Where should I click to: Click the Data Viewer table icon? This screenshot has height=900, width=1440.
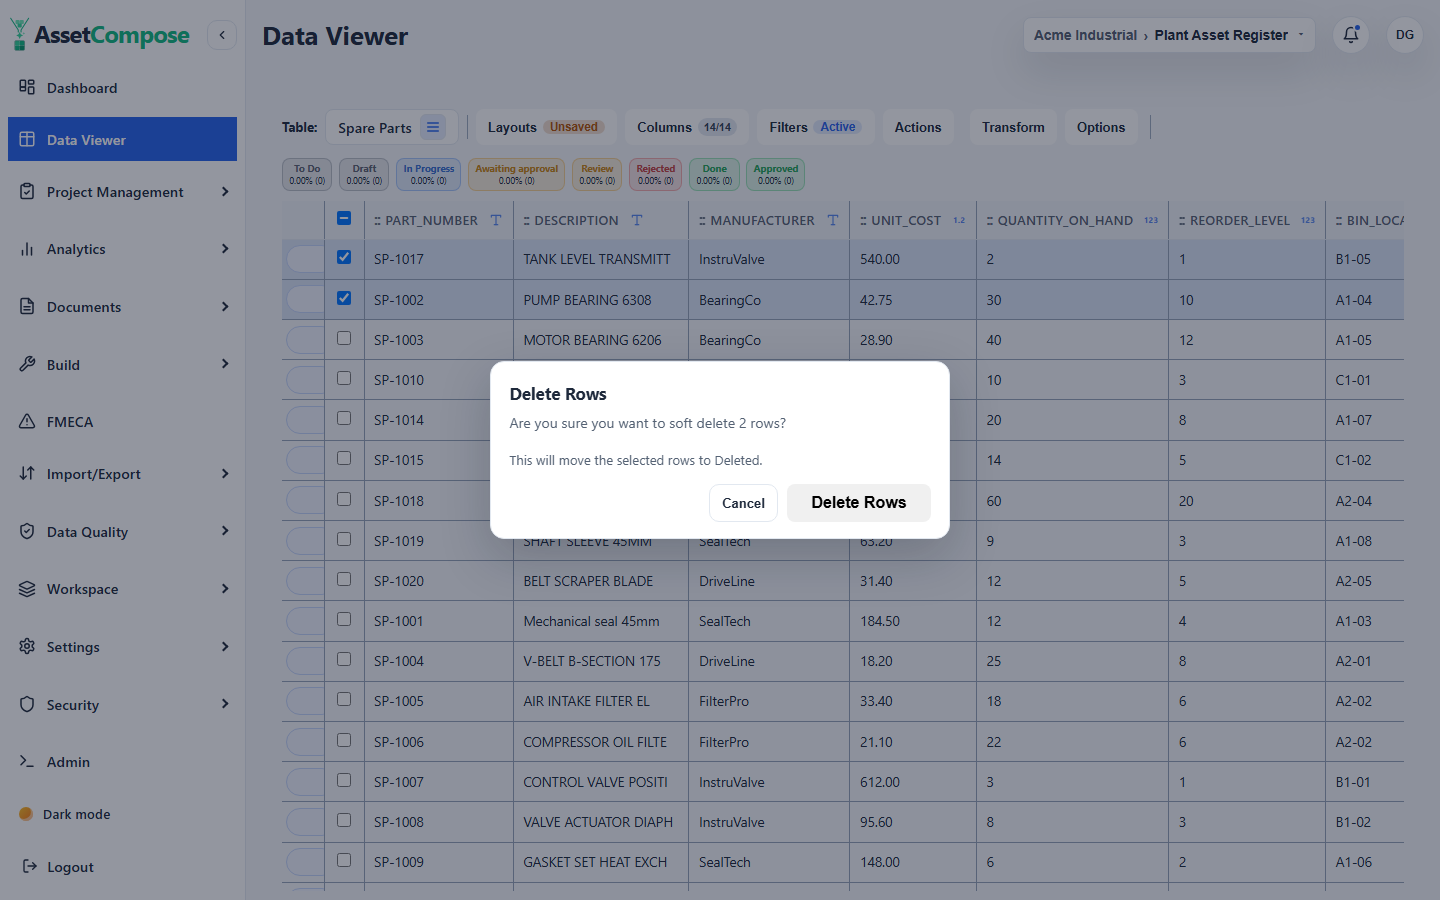click(27, 139)
